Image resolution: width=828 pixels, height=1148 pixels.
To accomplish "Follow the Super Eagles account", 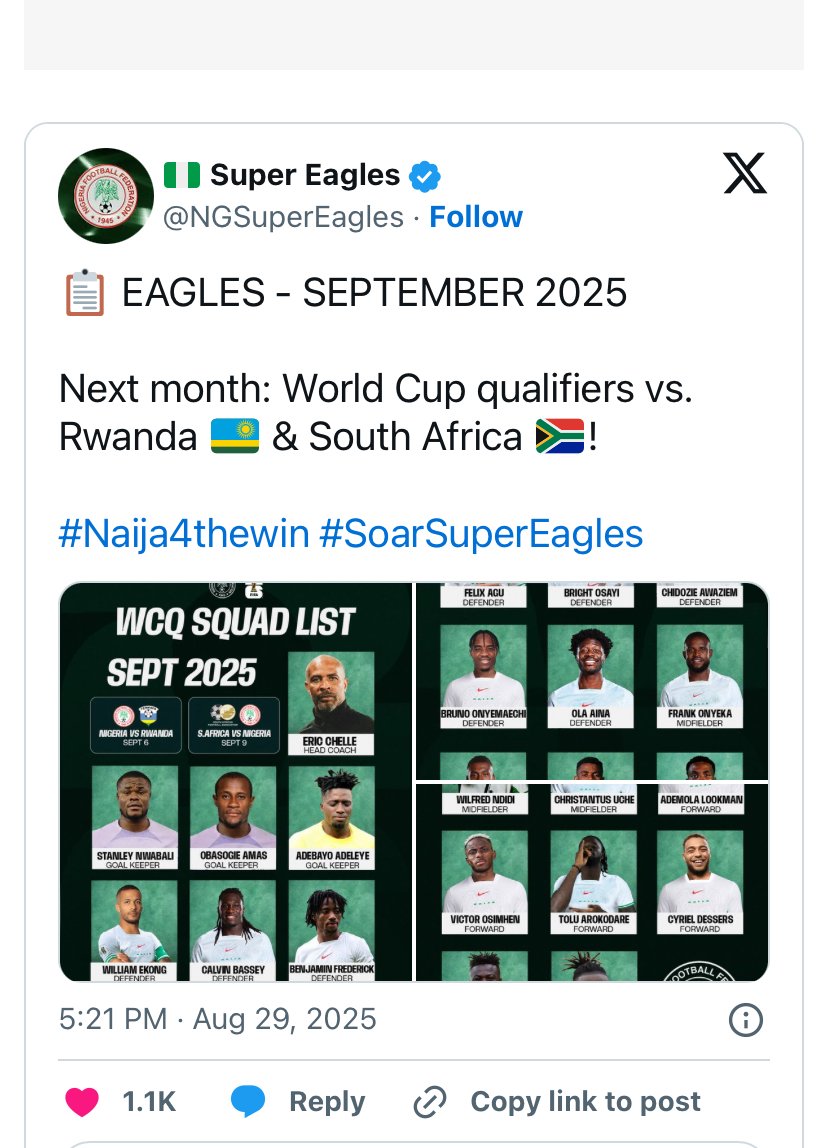I will click(476, 217).
